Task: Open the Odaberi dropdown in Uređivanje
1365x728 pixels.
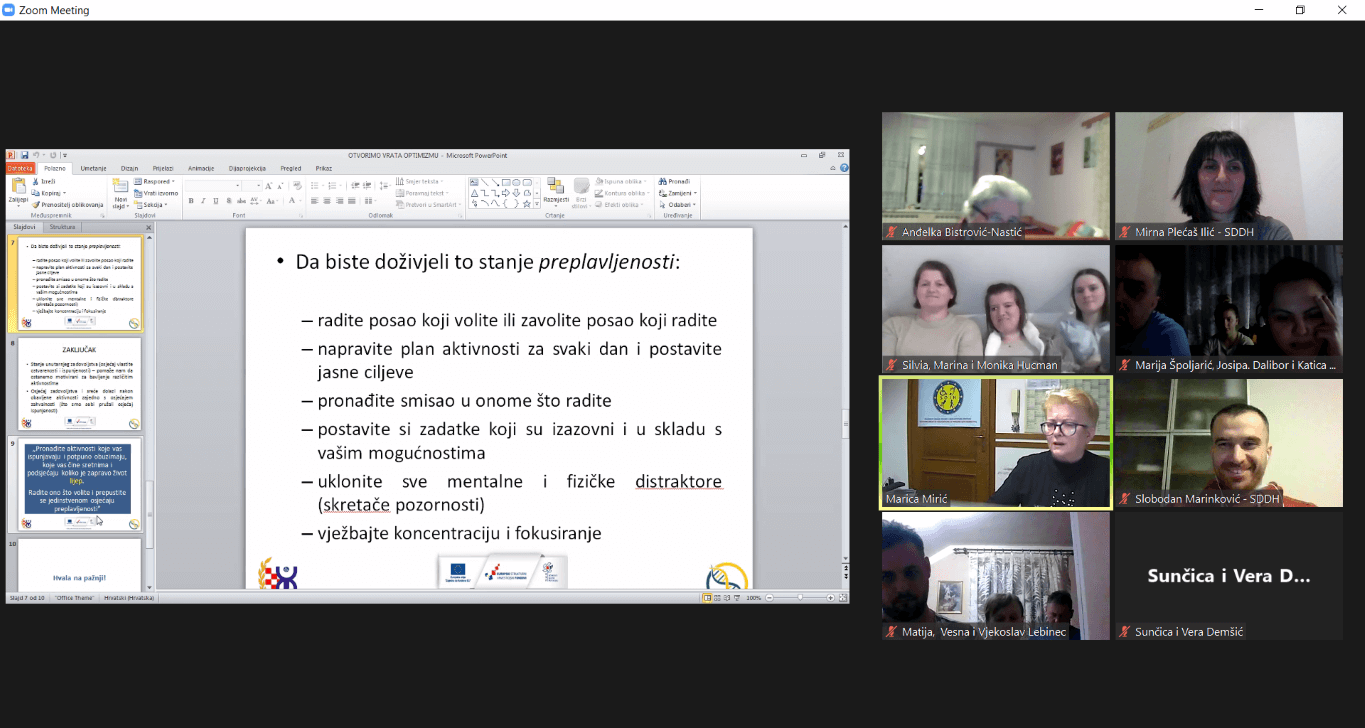Action: 680,204
